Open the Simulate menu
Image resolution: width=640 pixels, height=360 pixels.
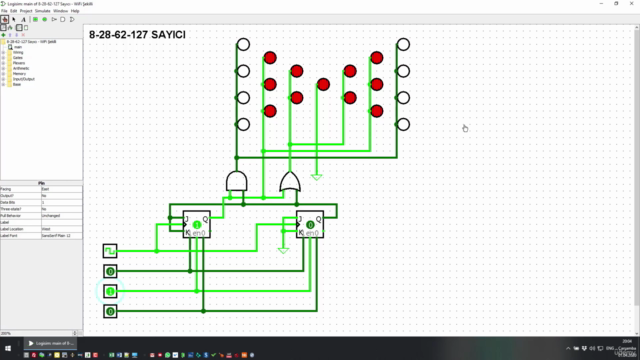42,11
